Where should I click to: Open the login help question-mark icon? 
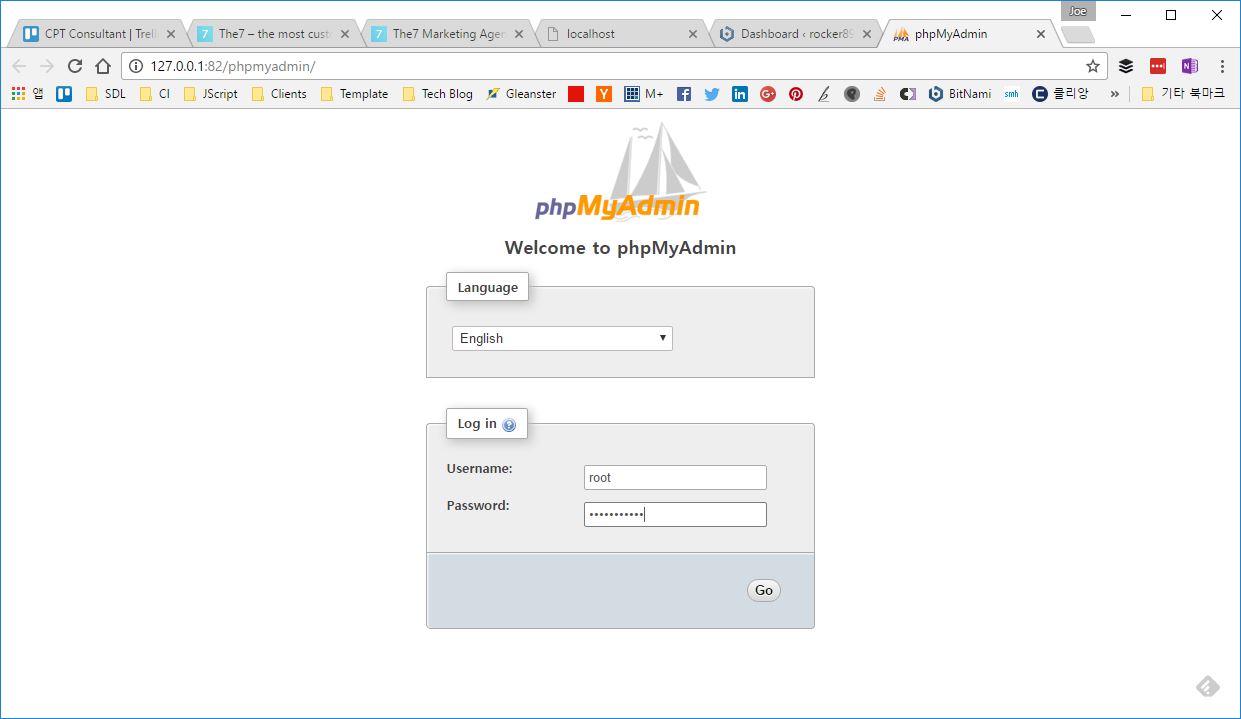(509, 425)
